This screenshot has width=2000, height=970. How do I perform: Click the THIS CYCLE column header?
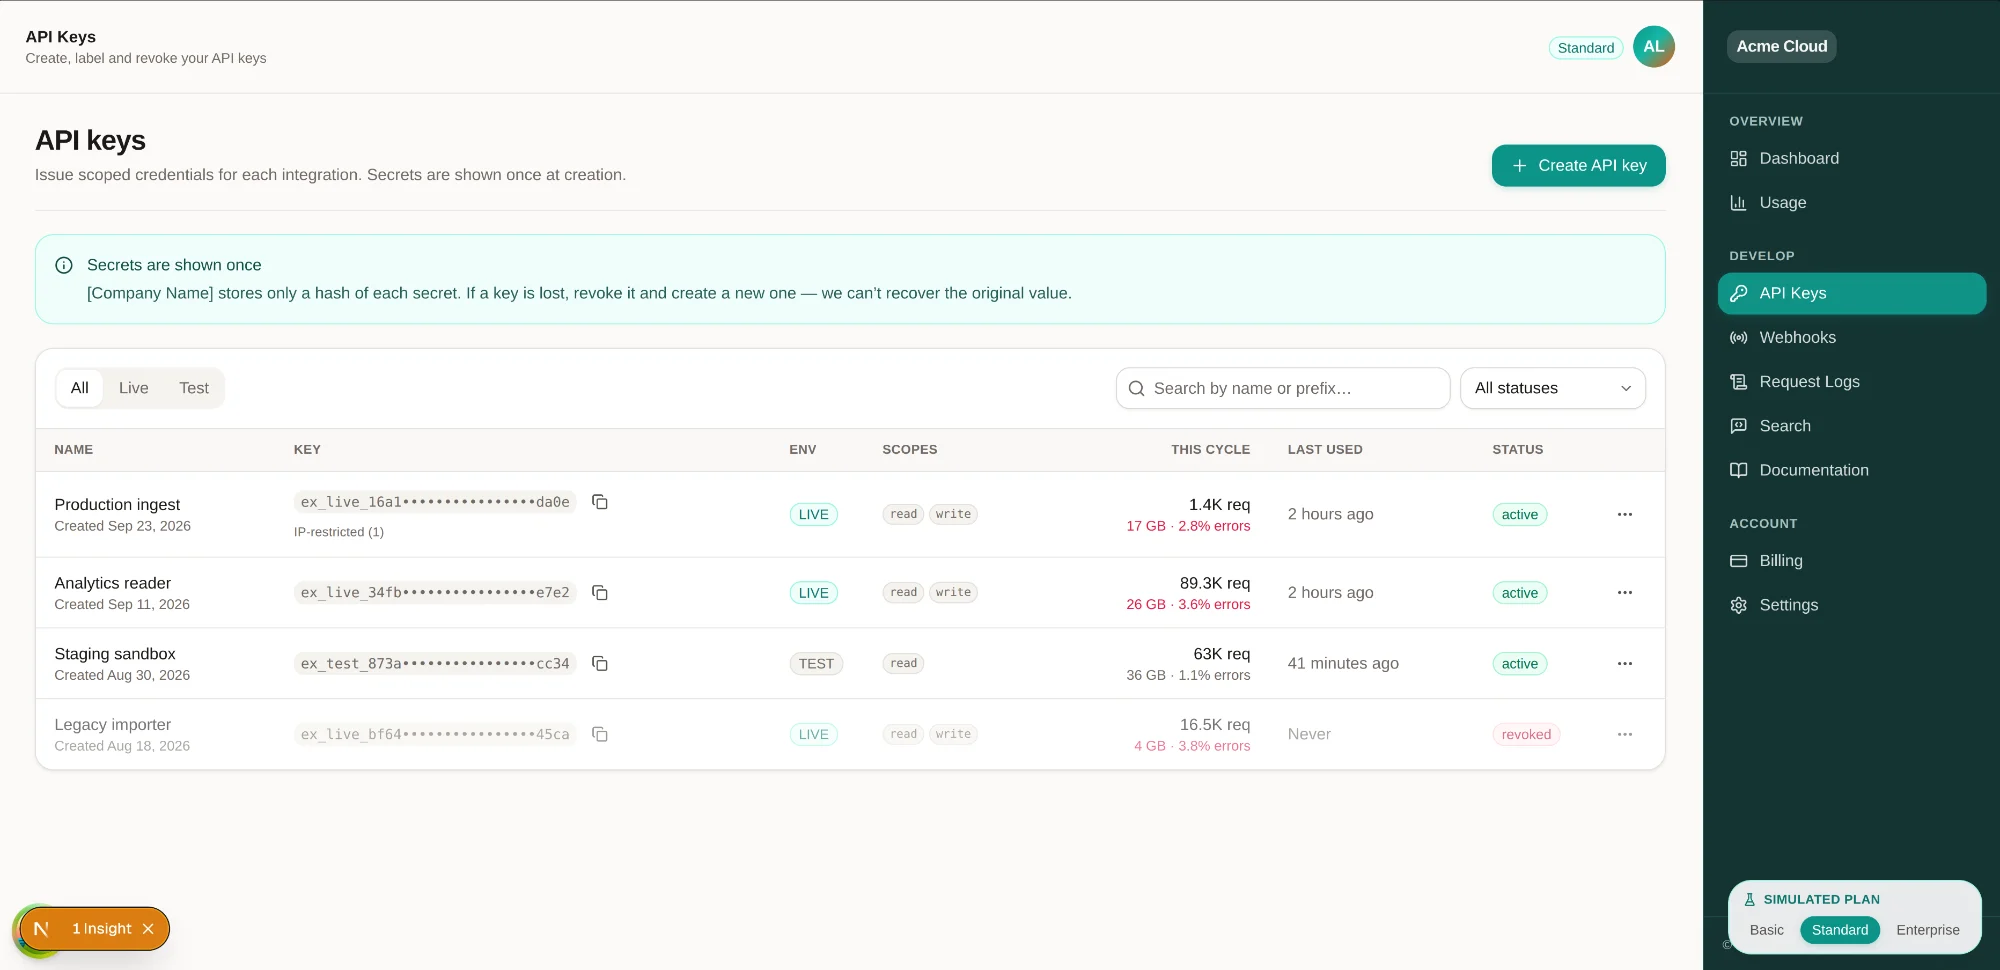click(x=1211, y=450)
